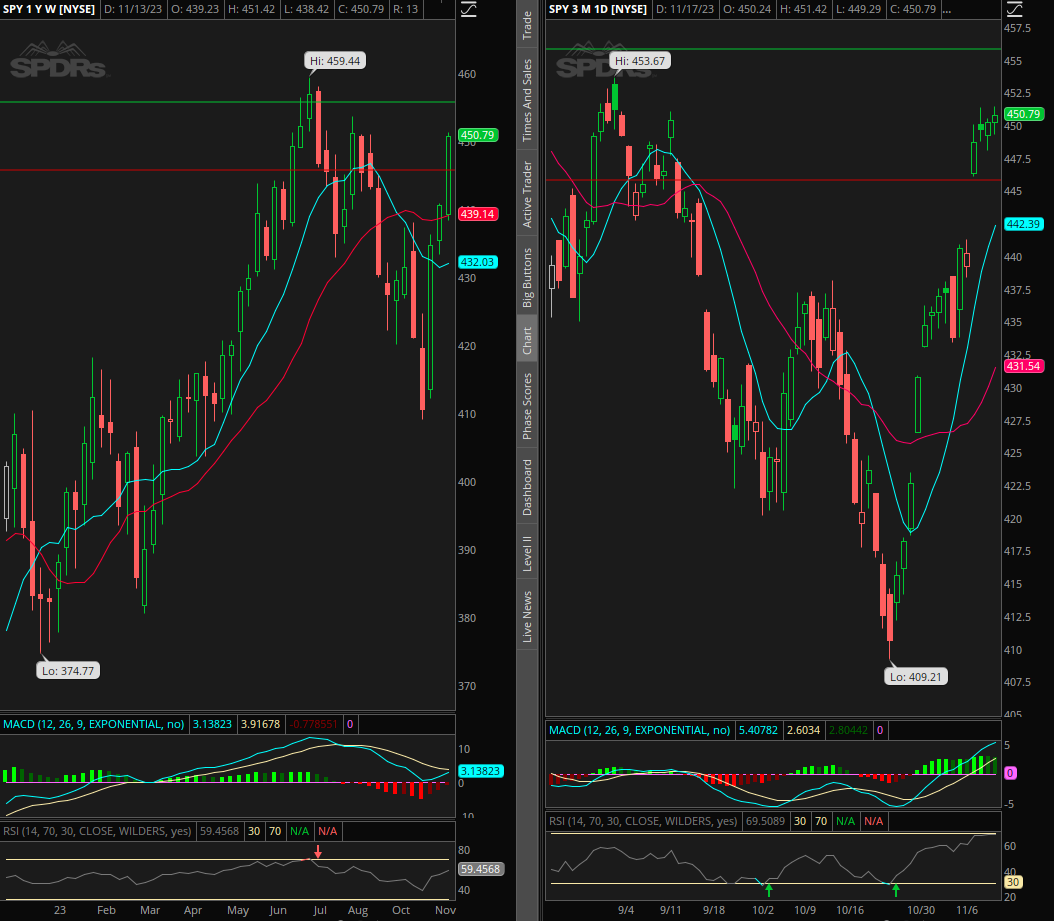The height and width of the screenshot is (921, 1054).
Task: Click weekly MACD histogram value -0.778551
Action: coord(314,724)
